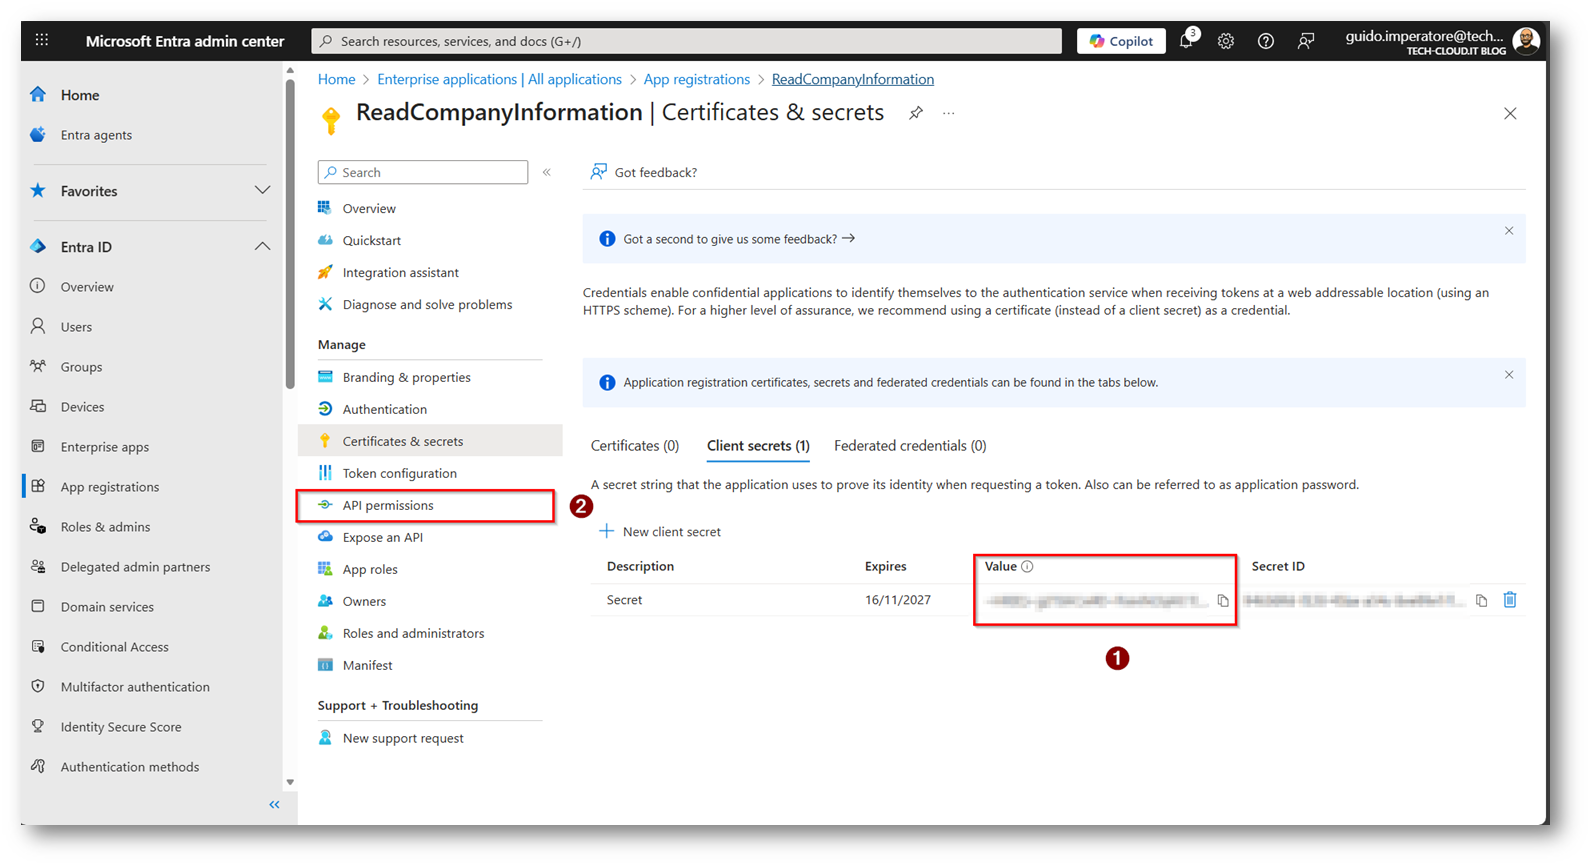Open the feedback icon in top bar

tap(1306, 41)
